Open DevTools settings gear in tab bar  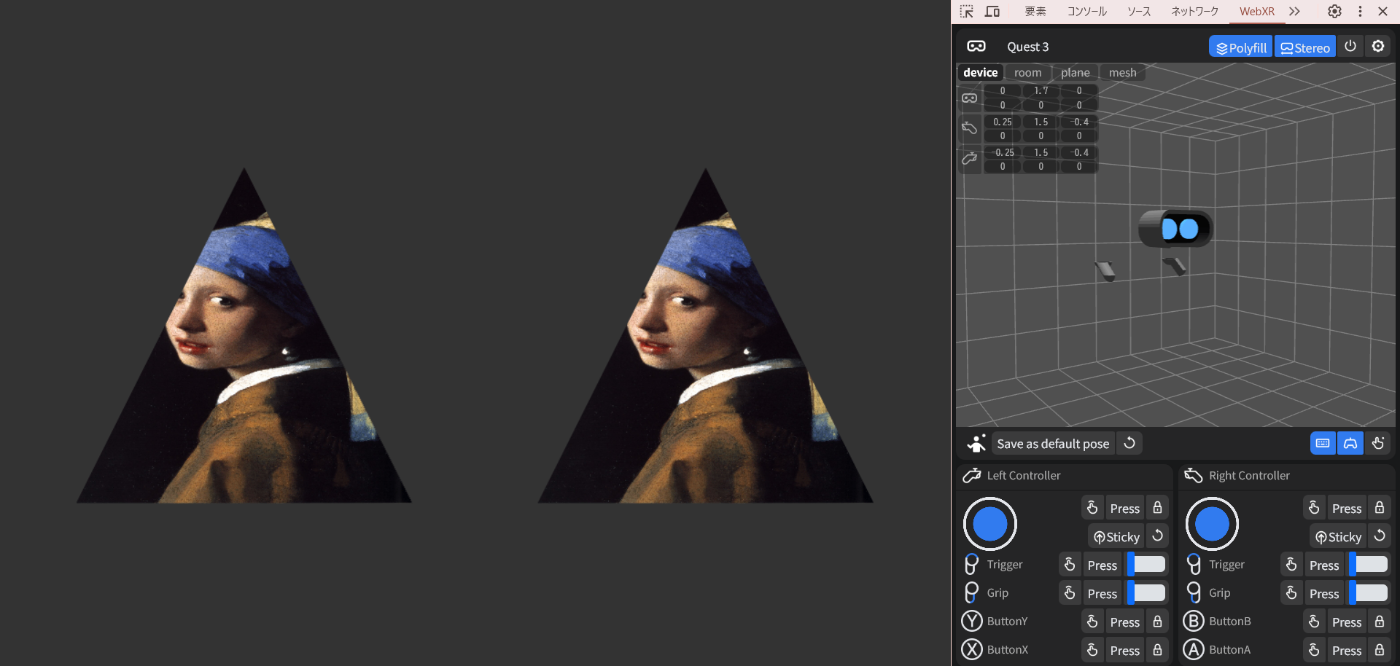[1334, 11]
